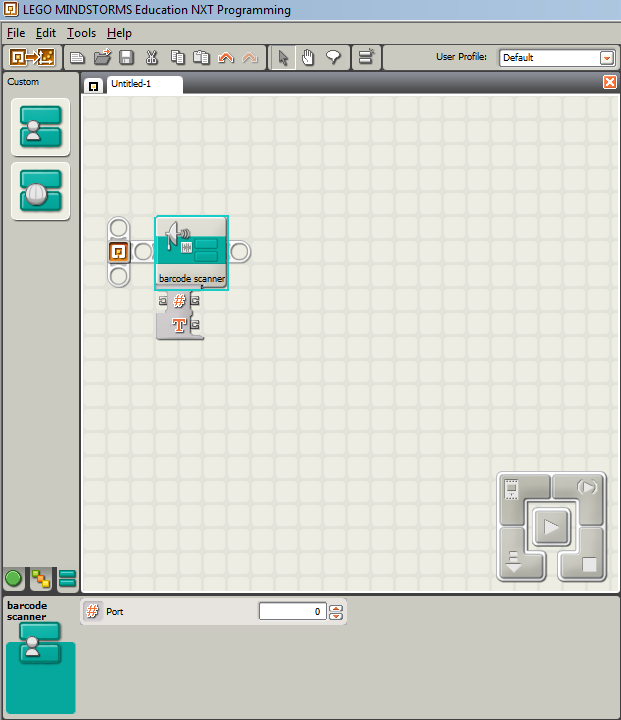Close the Untitled-1 program

pyautogui.click(x=610, y=82)
